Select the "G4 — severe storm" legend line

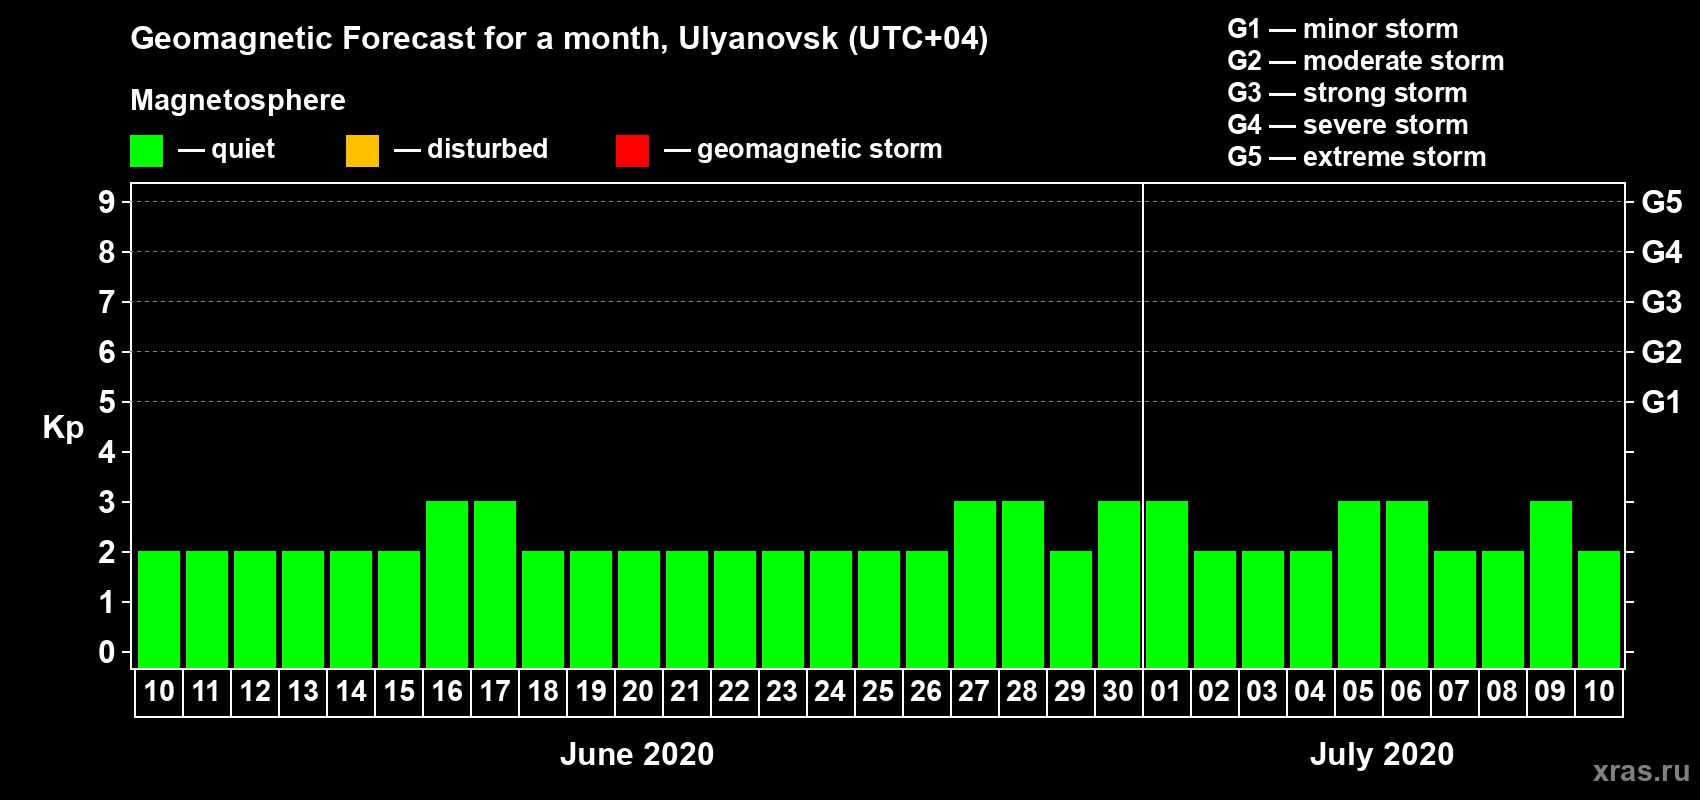coord(1348,125)
